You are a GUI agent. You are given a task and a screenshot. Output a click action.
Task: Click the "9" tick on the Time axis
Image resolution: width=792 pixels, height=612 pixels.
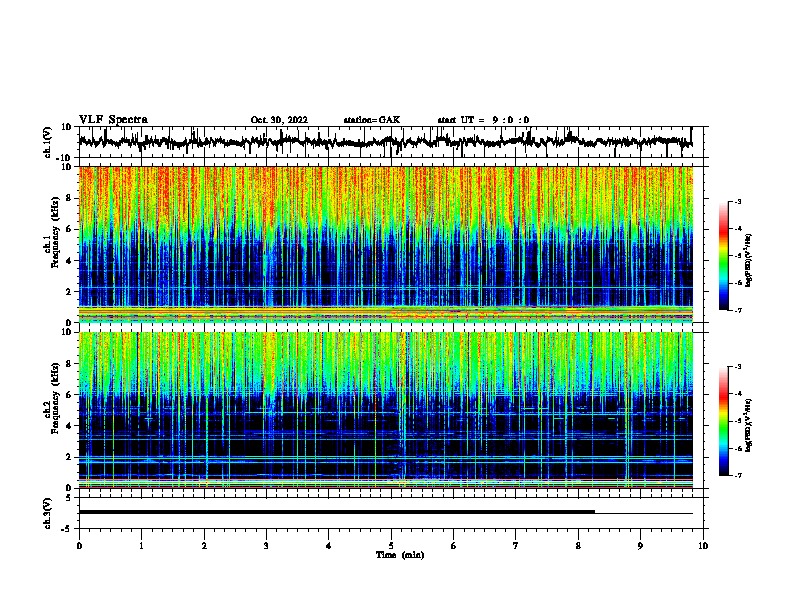point(640,546)
